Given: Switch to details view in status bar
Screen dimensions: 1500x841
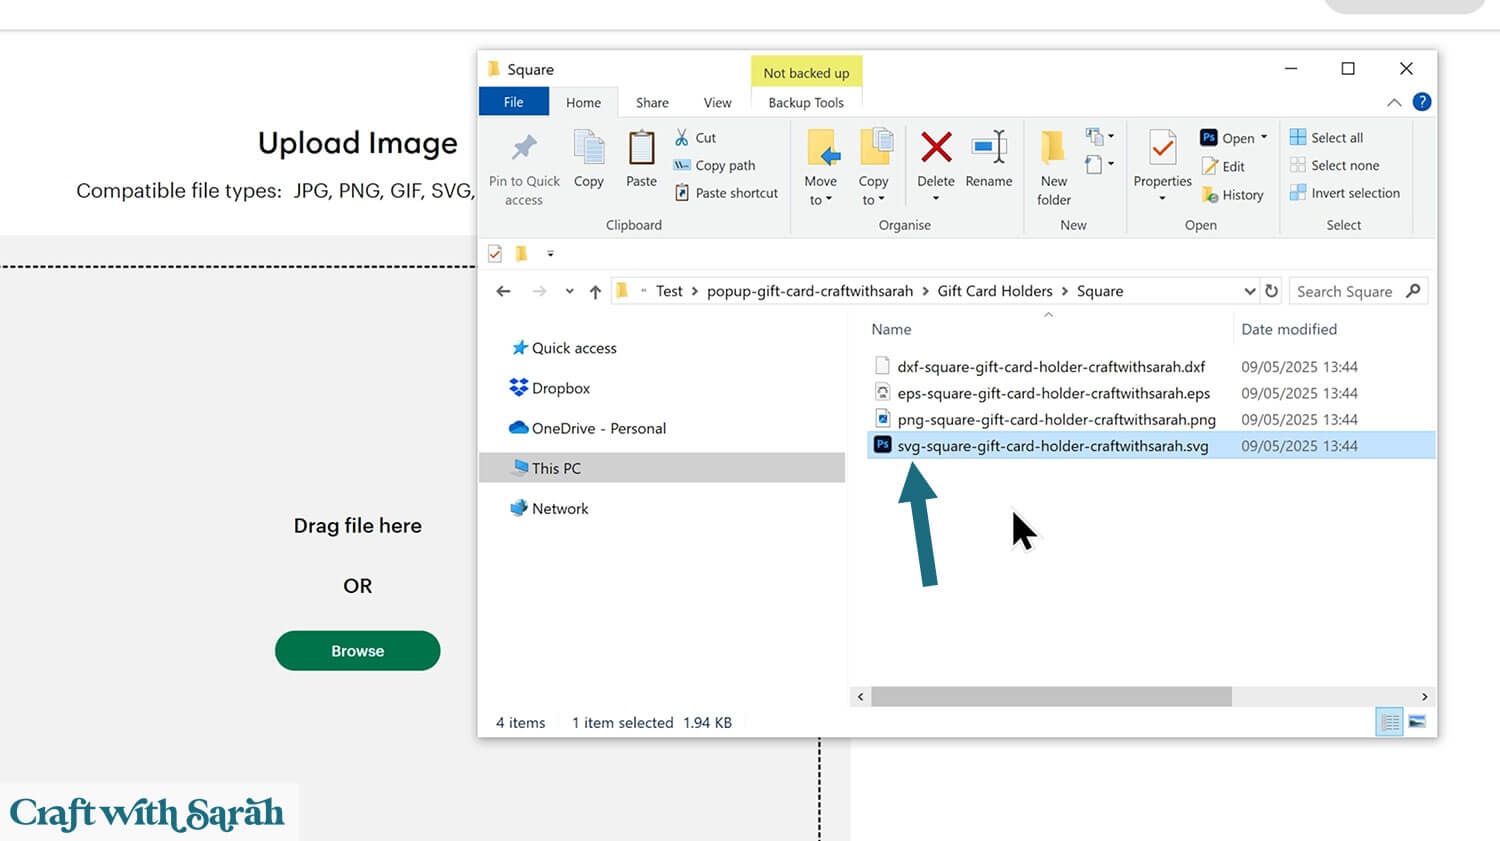Looking at the screenshot, I should point(1389,722).
